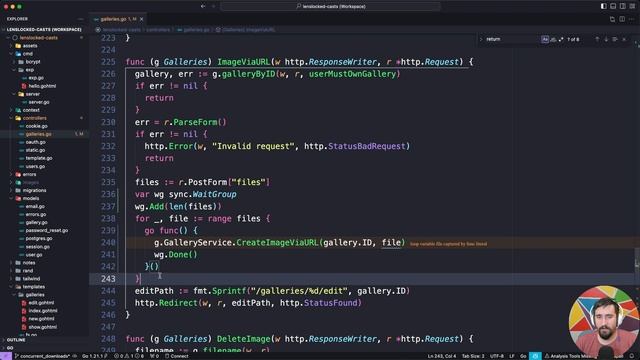Open errors and warnings count in status bar
This screenshot has height=360, width=640.
129,356
